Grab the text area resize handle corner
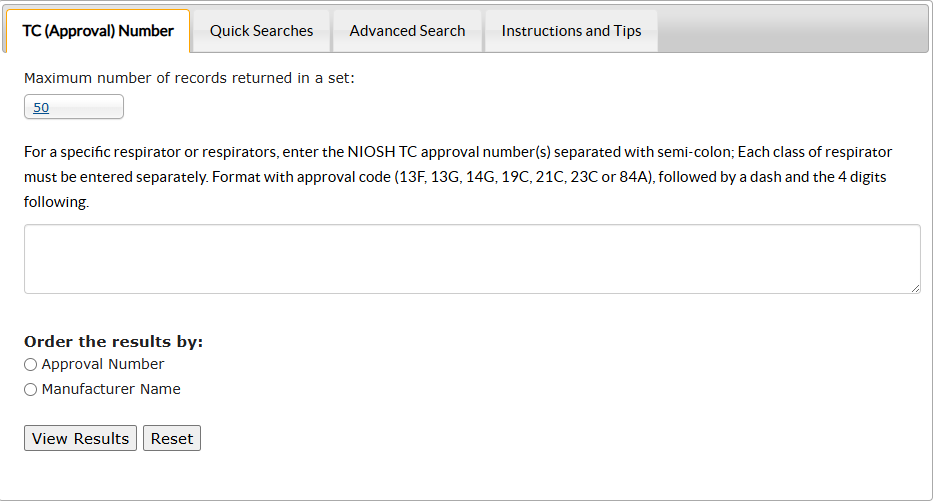Viewport: 934px width, 502px height. [915, 288]
